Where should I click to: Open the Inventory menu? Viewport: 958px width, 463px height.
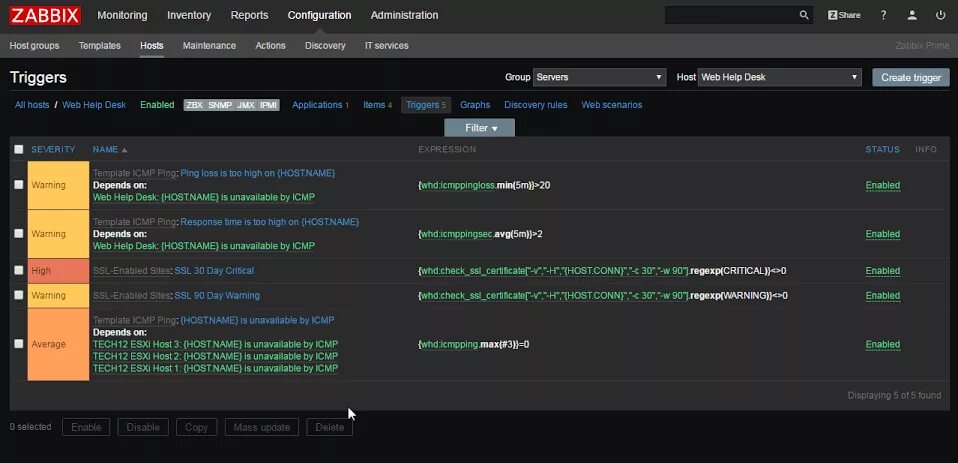(x=189, y=15)
